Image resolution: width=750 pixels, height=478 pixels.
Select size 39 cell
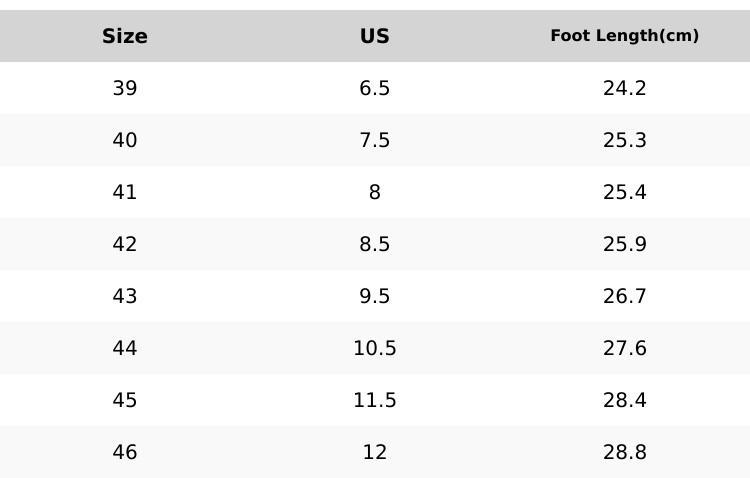coord(125,88)
